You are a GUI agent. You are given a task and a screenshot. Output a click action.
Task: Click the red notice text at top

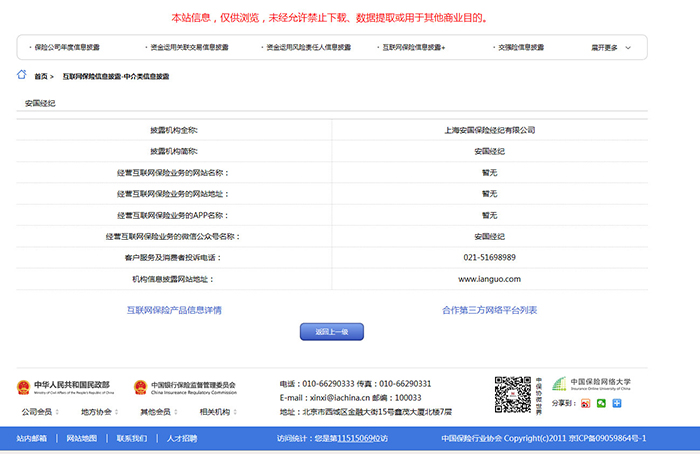tap(329, 18)
